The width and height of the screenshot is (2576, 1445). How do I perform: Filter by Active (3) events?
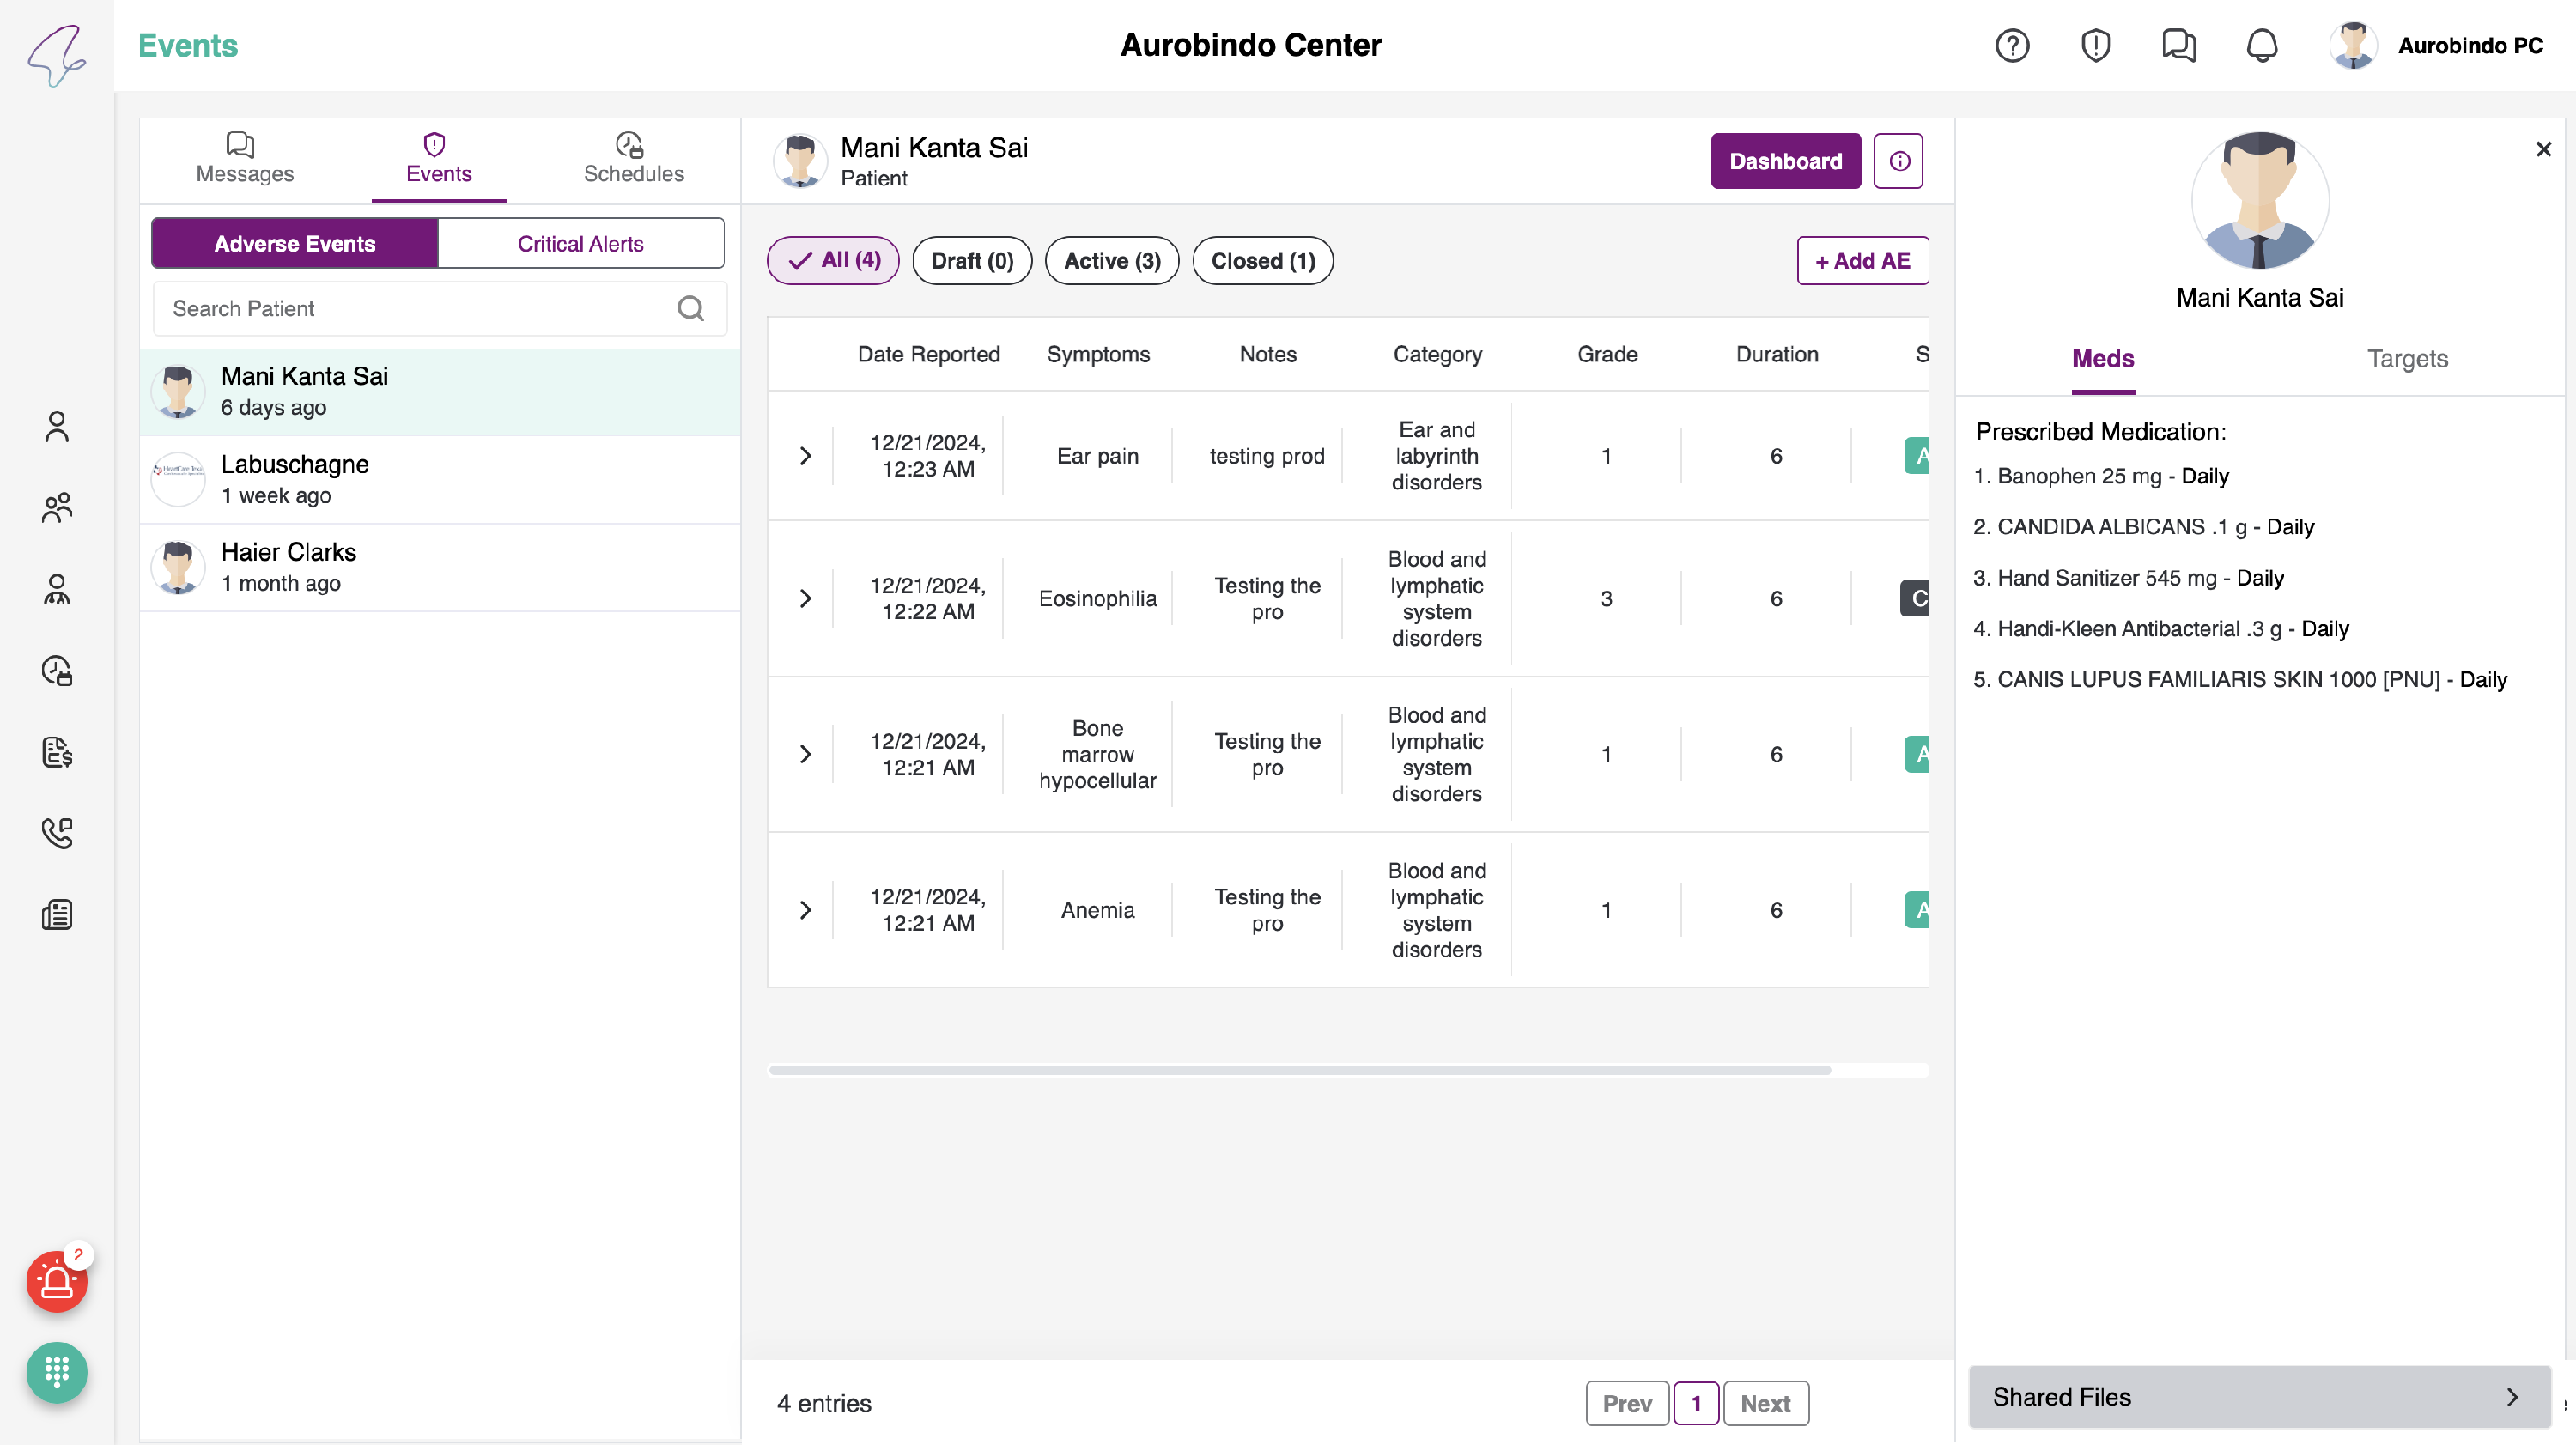pos(1111,261)
